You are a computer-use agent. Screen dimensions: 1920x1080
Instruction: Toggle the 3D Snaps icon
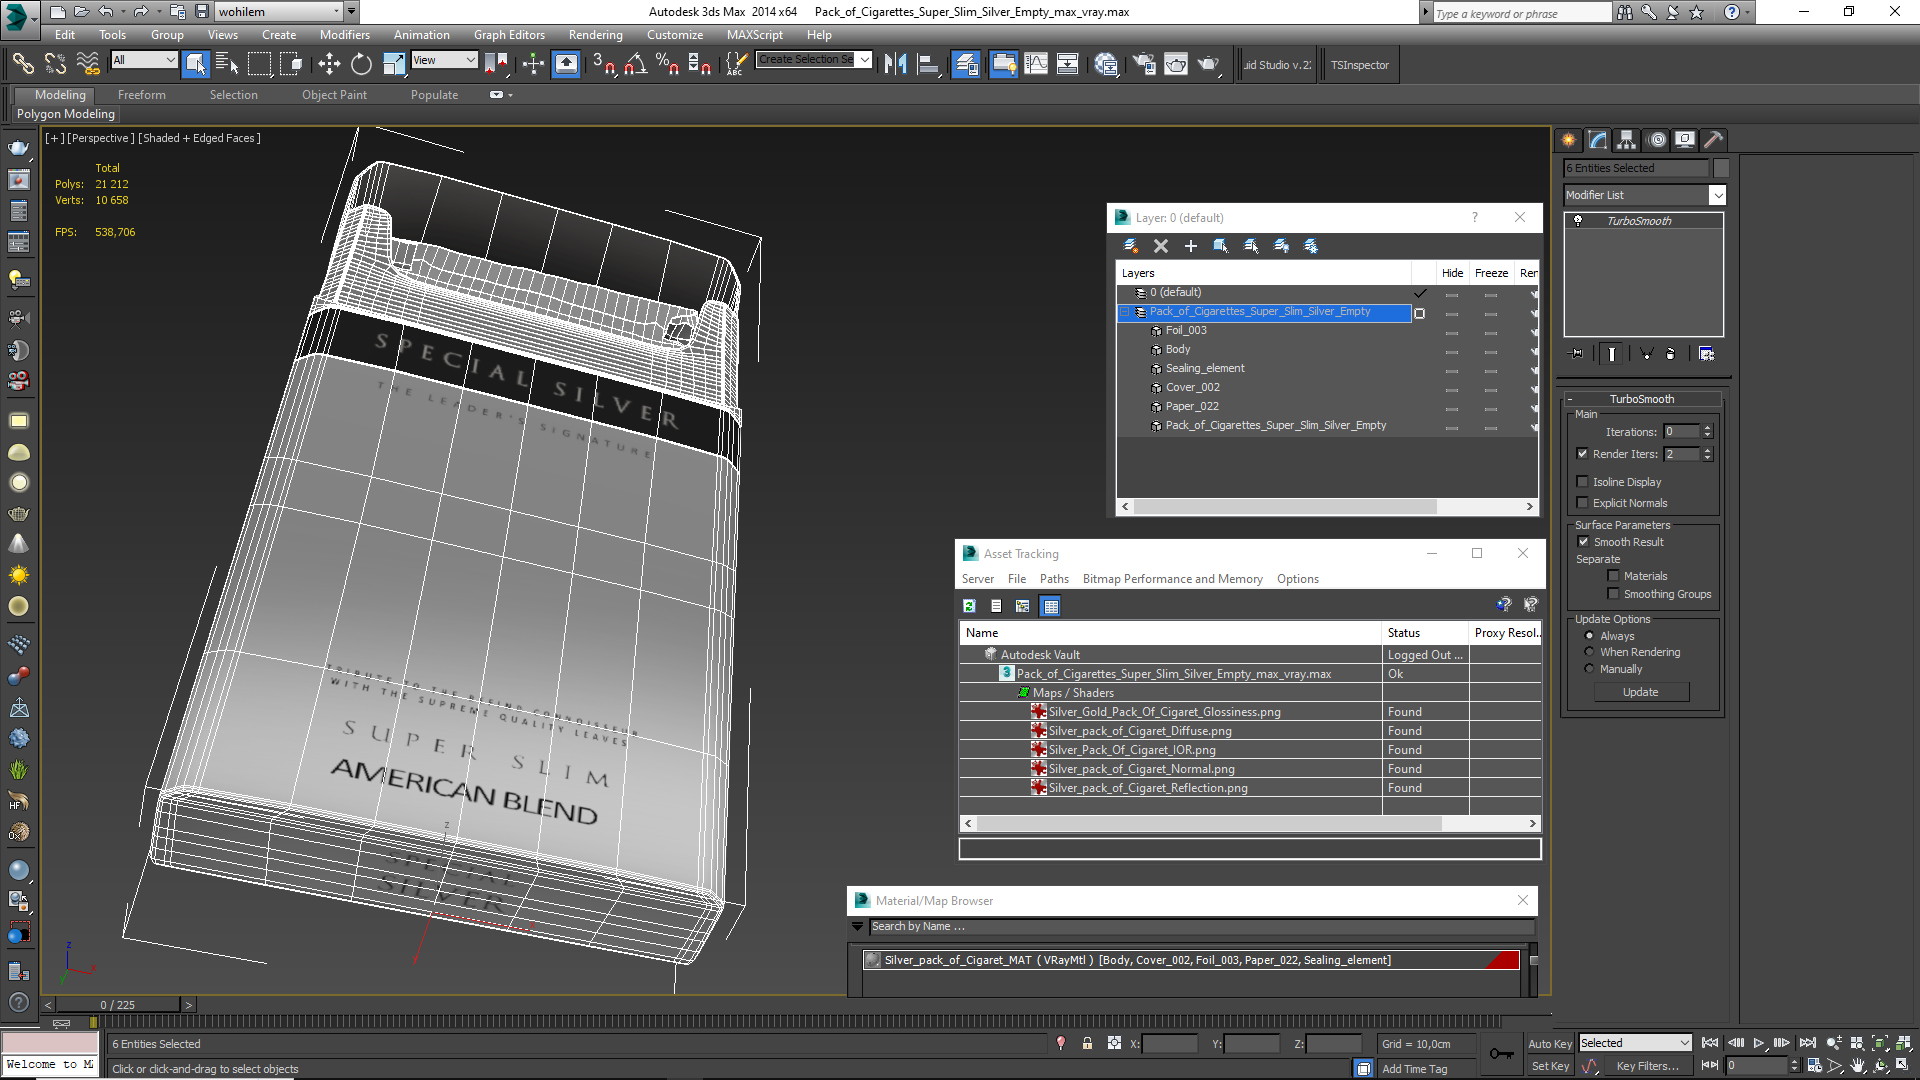coord(603,64)
